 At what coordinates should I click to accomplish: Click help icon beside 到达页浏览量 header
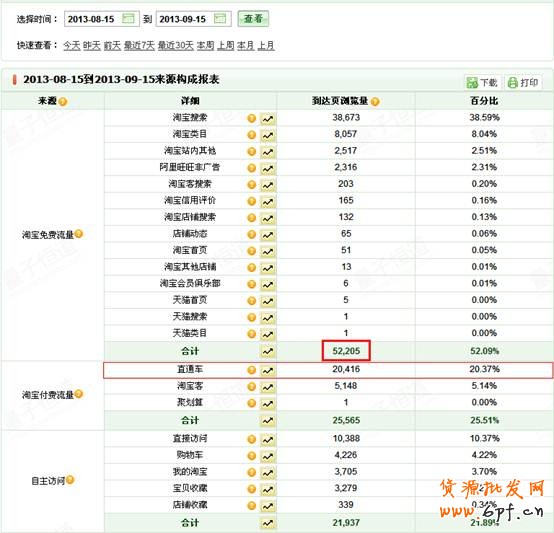coord(375,102)
